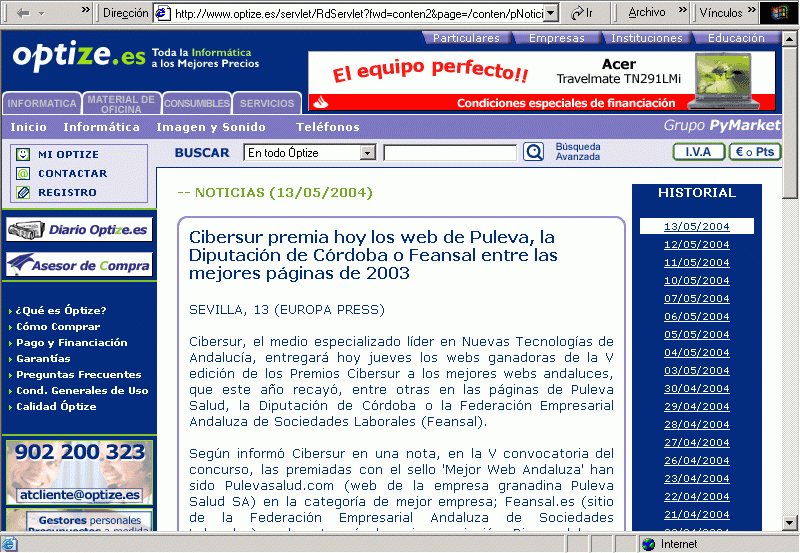The height and width of the screenshot is (553, 800).
Task: Open Pago y Financiación link
Action: [71, 342]
